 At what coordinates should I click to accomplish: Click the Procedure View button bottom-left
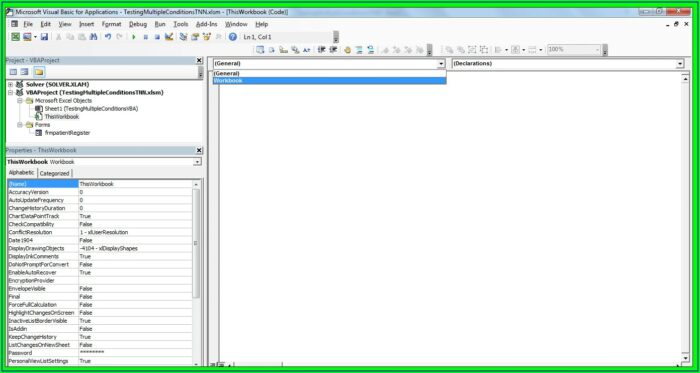pos(213,365)
